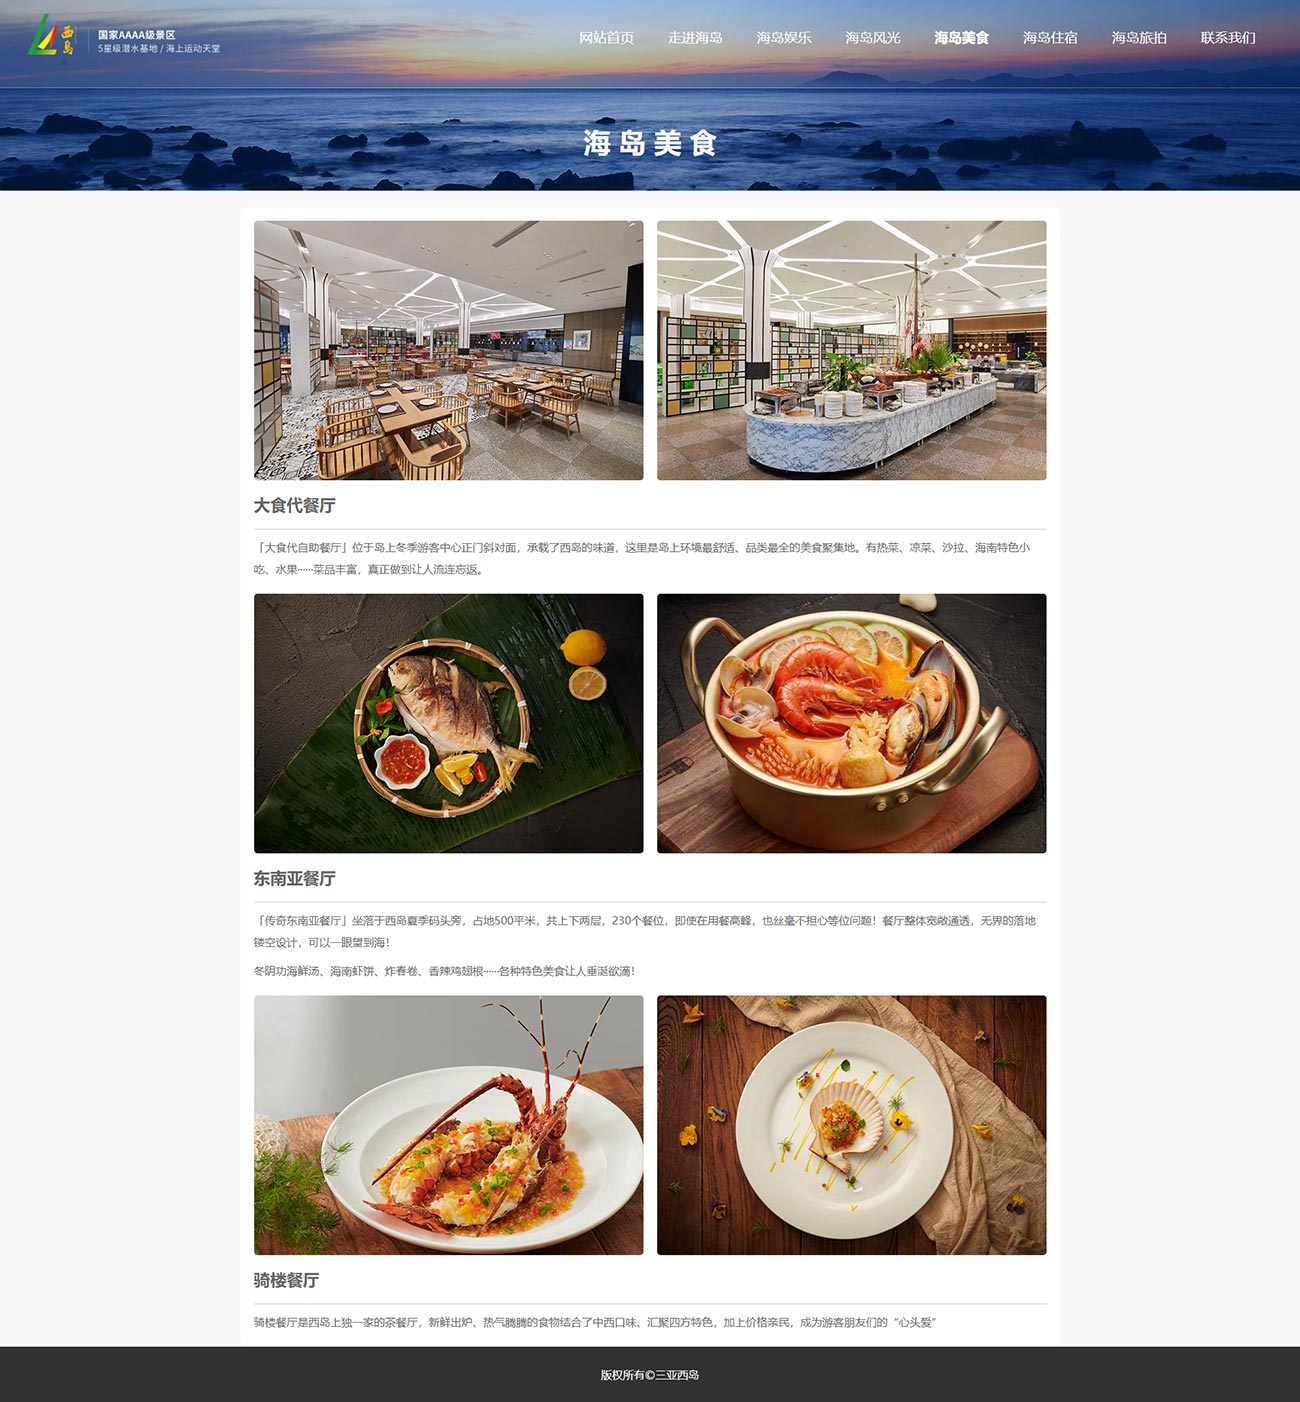Image resolution: width=1300 pixels, height=1402 pixels.
Task: Click the 西岛 logo icon
Action: click(x=52, y=35)
